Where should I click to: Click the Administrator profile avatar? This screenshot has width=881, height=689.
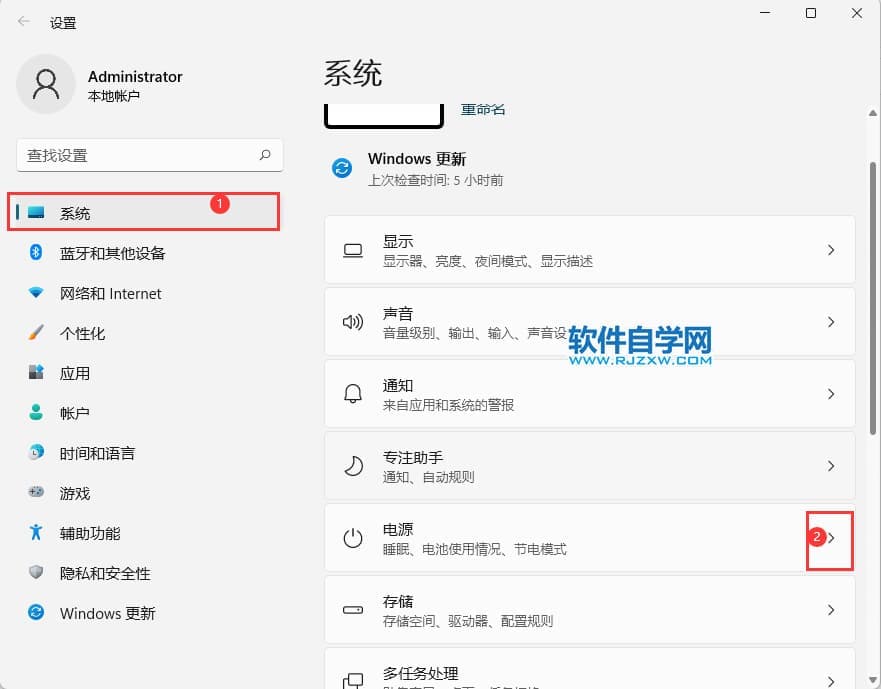click(x=46, y=84)
